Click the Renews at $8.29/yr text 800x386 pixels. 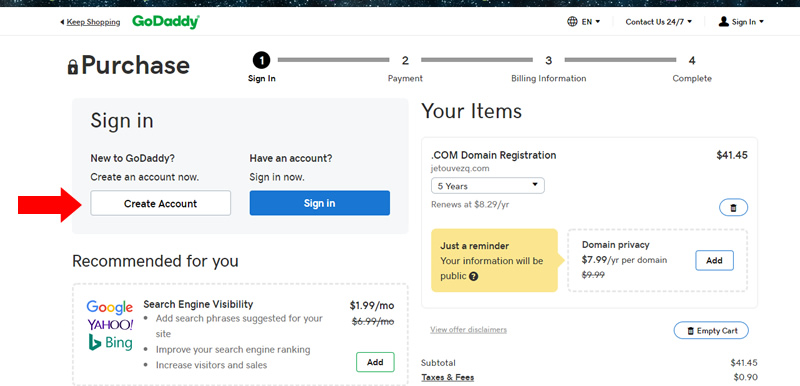[470, 204]
